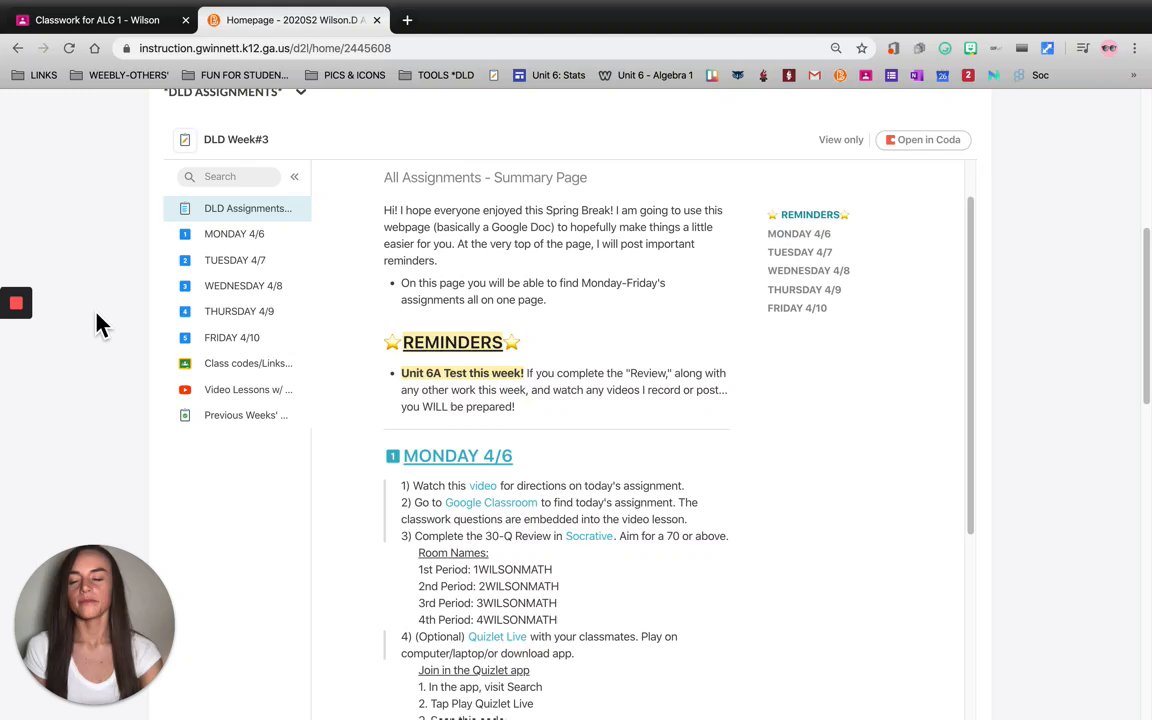
Task: Click the video link in Monday step 1
Action: (x=483, y=486)
